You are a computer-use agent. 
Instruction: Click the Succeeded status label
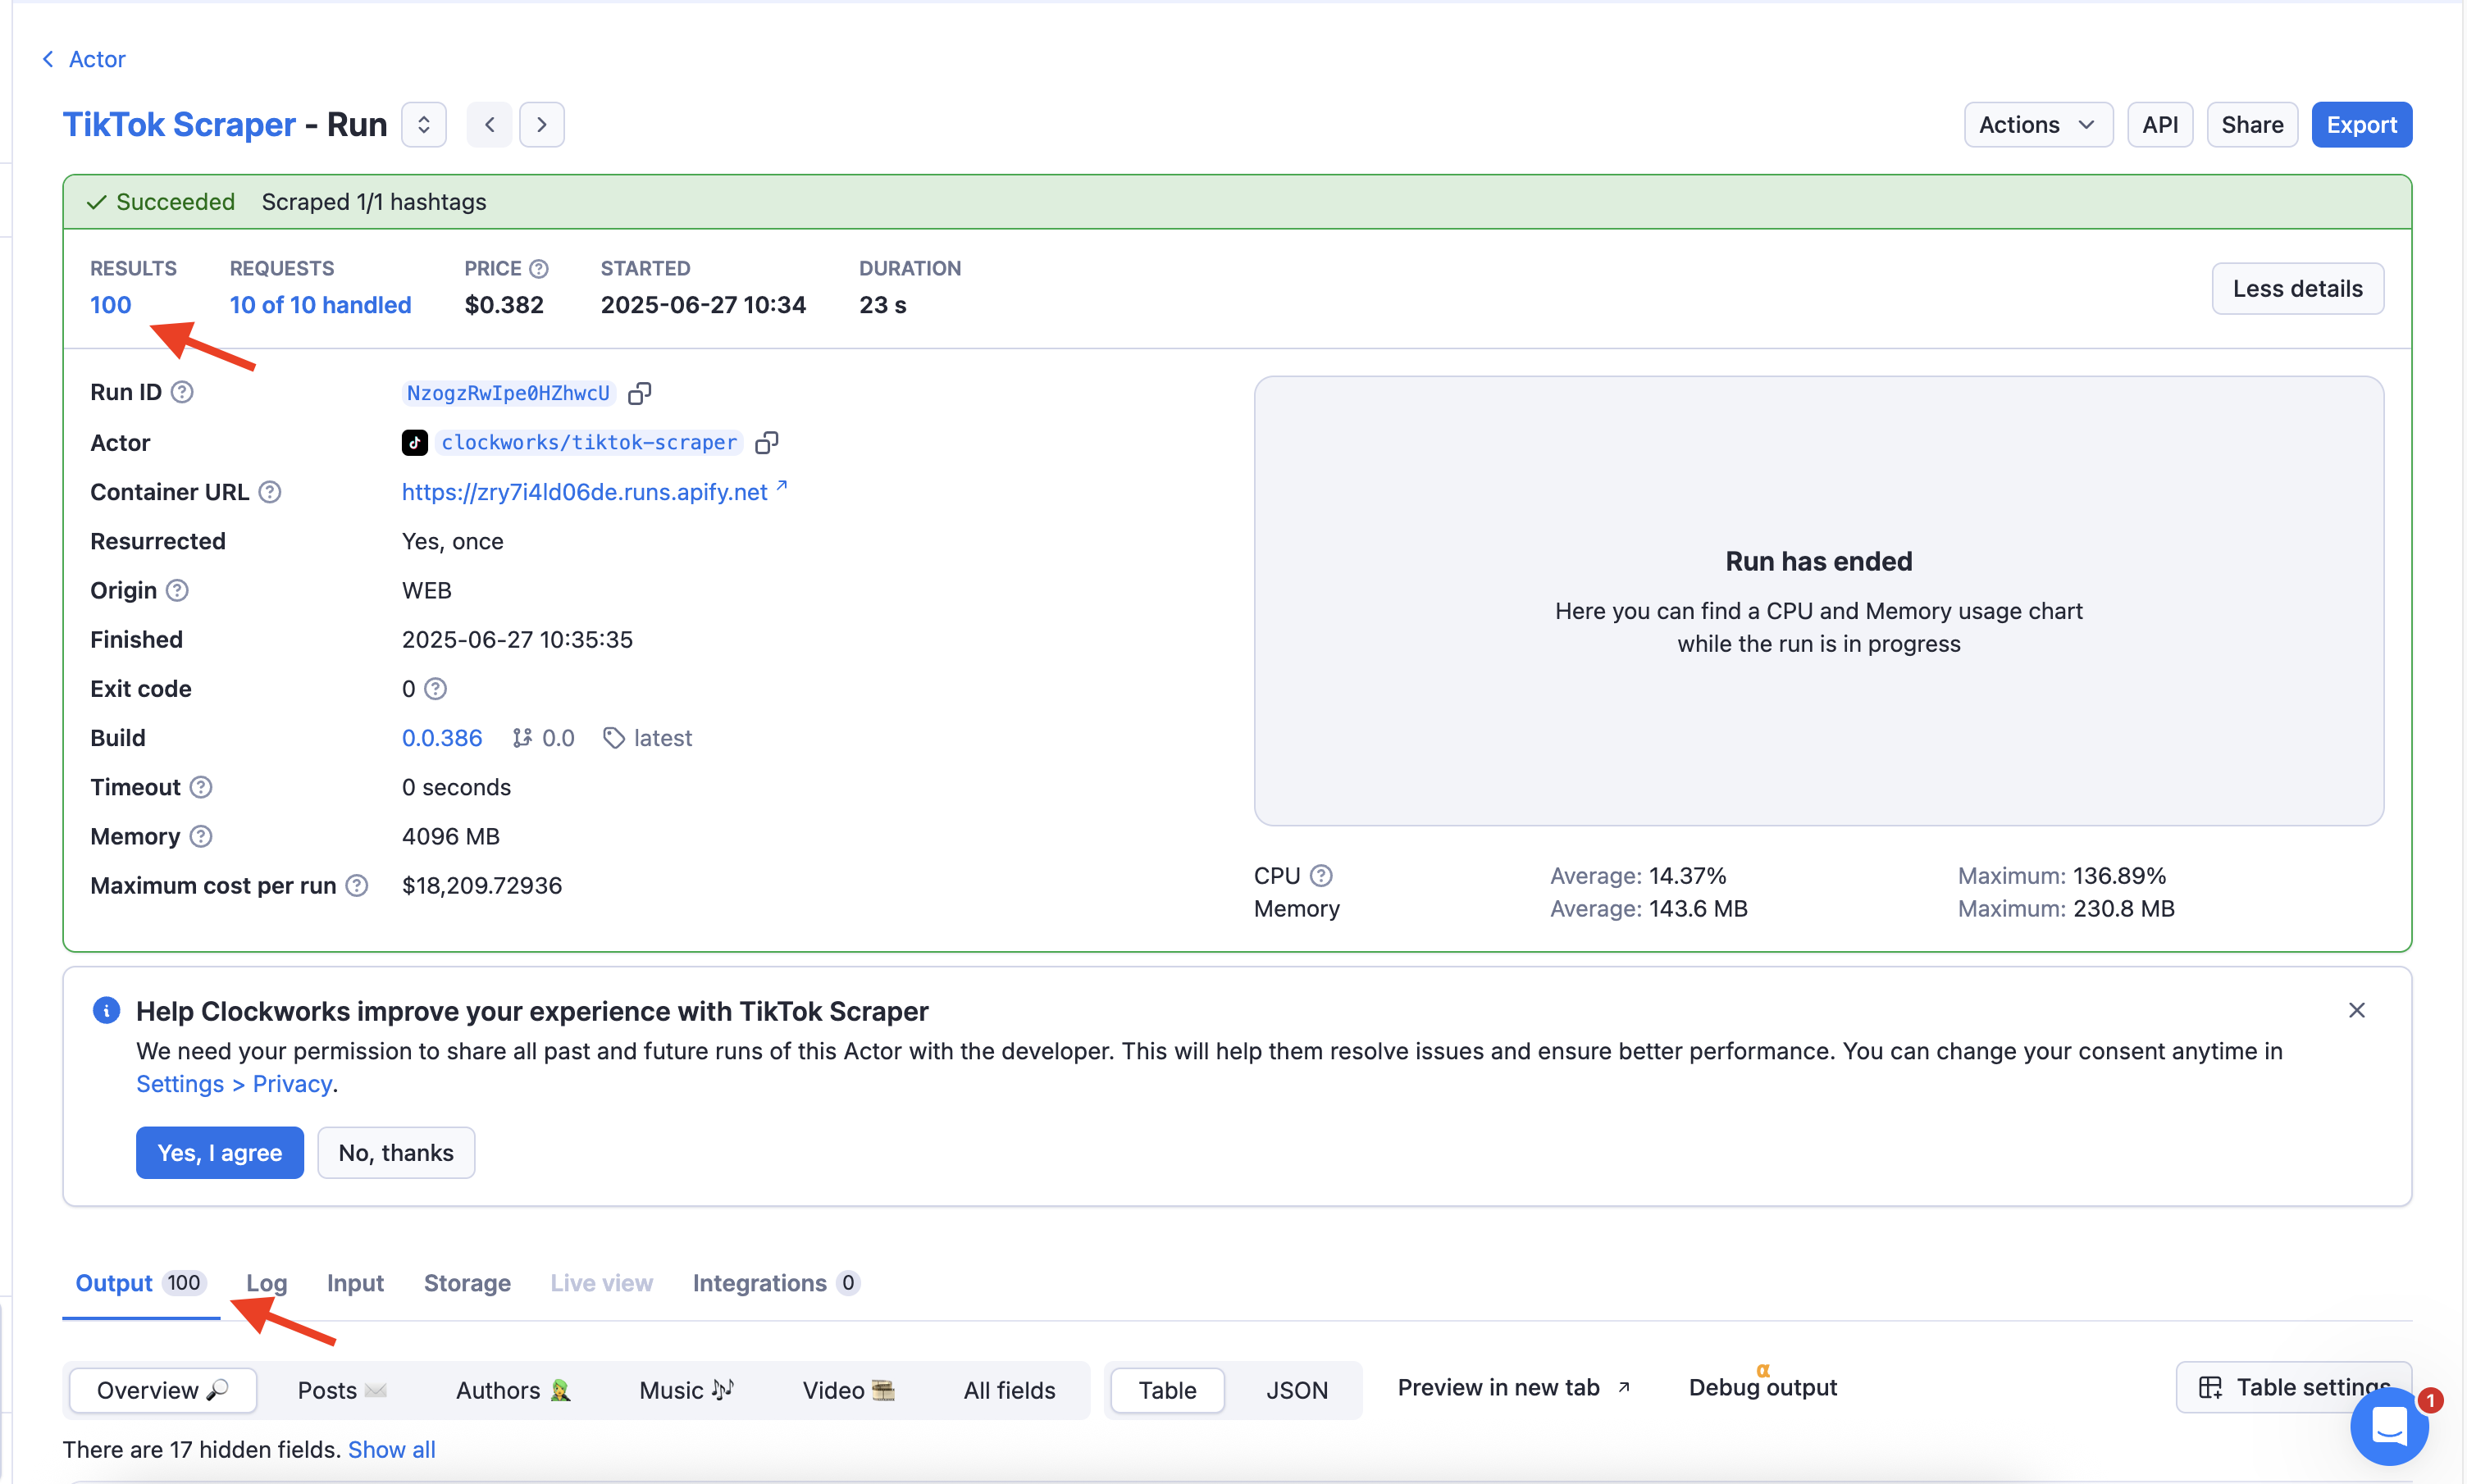coord(161,202)
